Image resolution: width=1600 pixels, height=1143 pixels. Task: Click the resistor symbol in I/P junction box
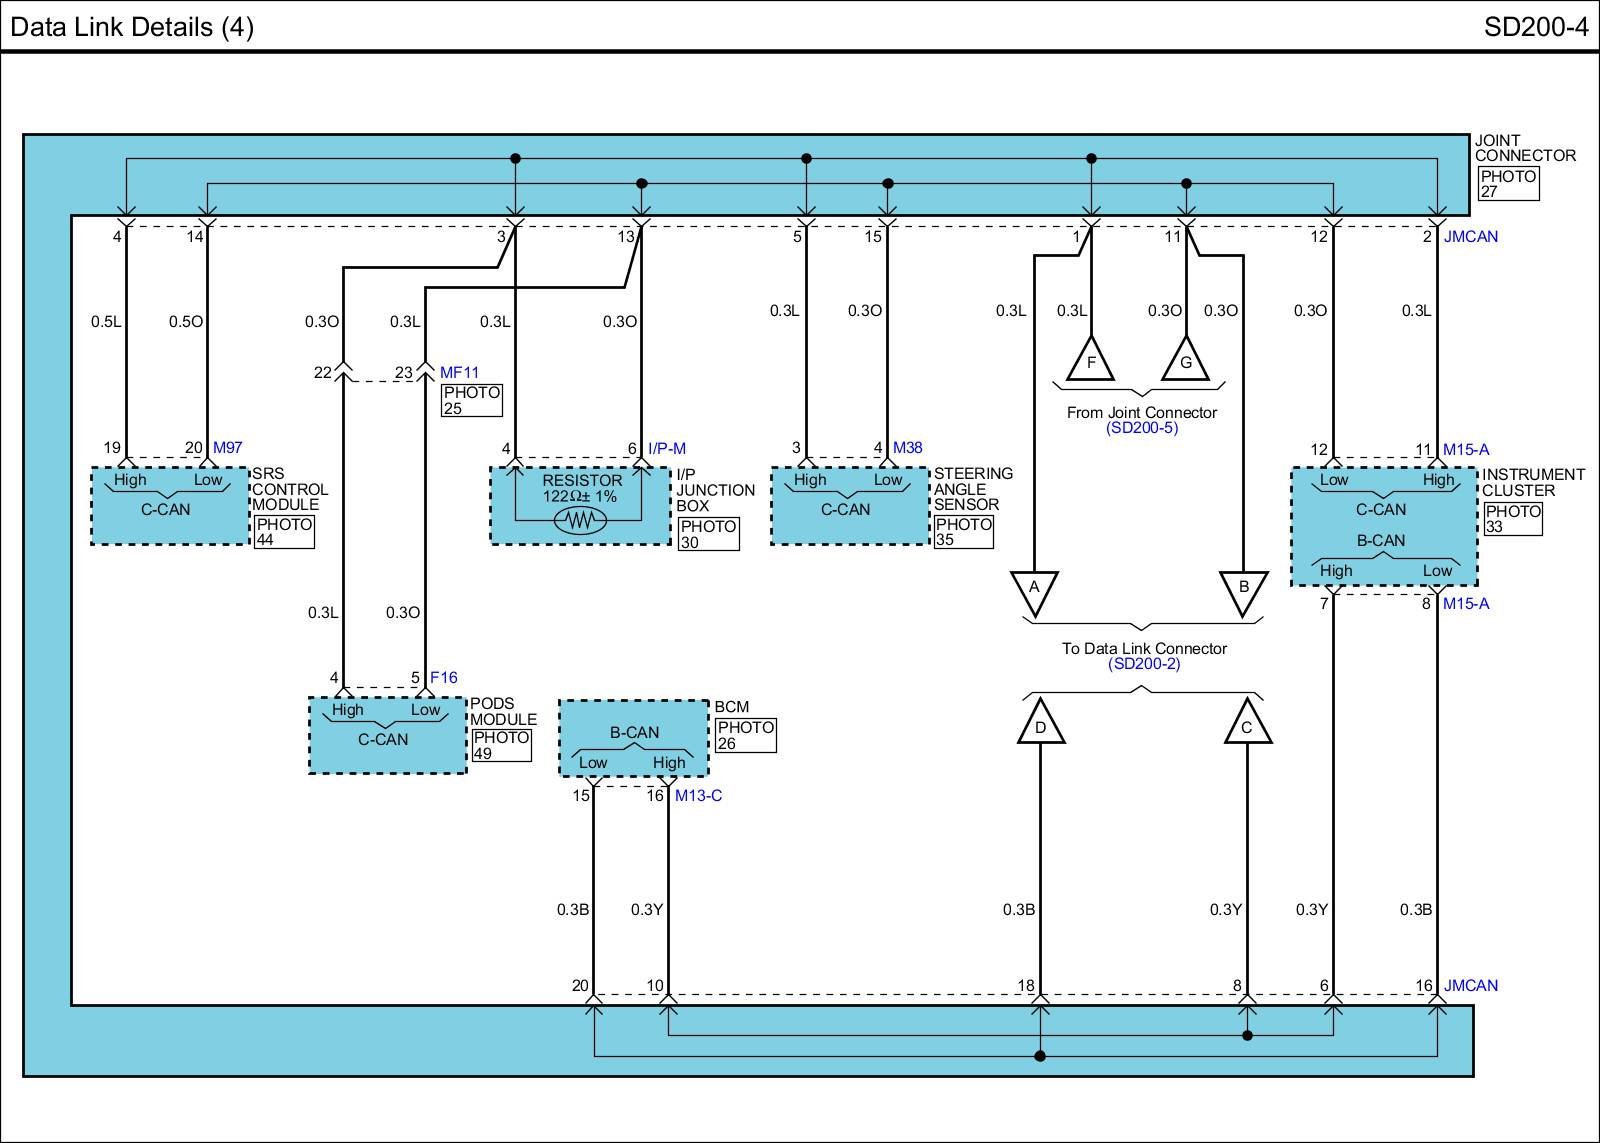click(x=580, y=520)
